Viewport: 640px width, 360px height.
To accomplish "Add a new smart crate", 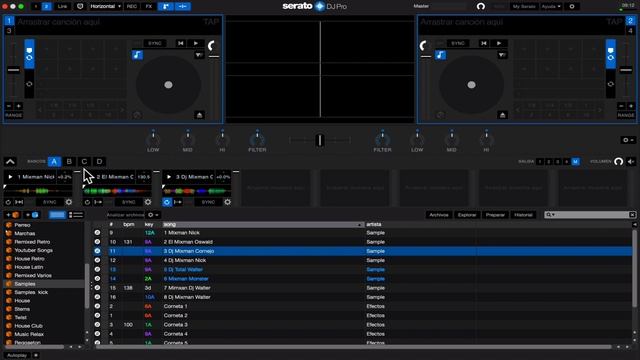I will (x=31, y=215).
